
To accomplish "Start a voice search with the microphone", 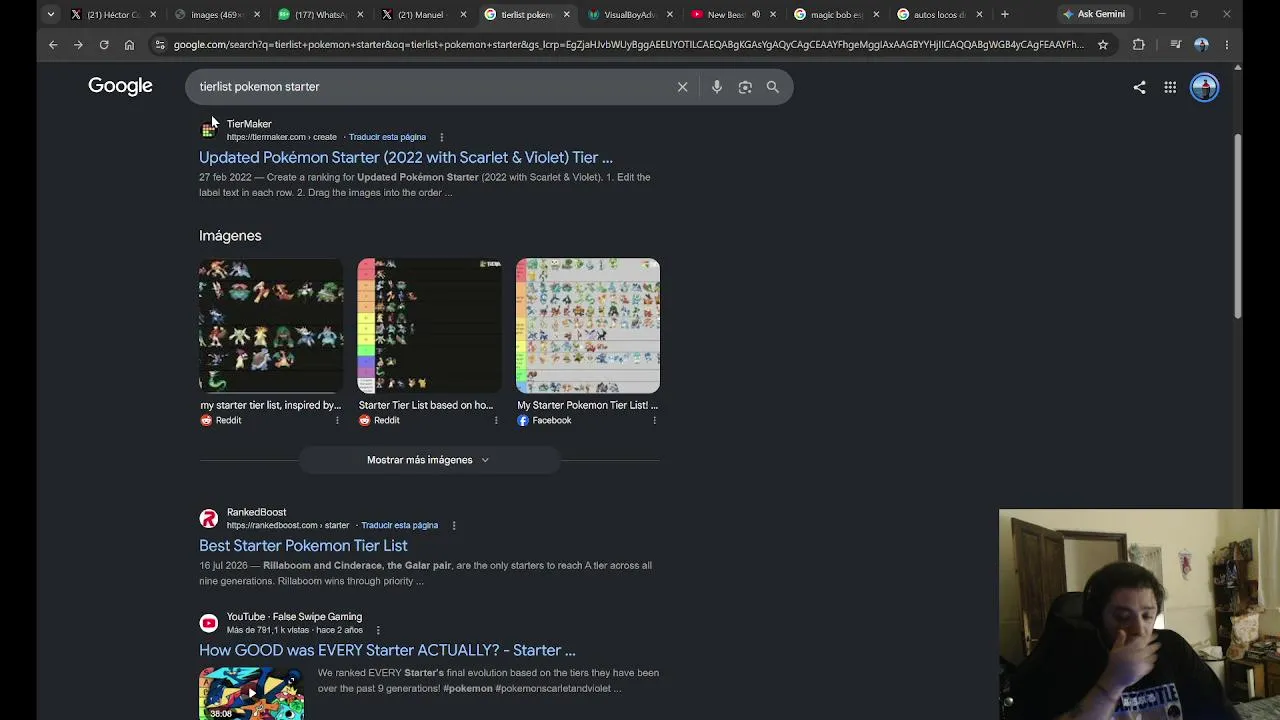I will tap(717, 87).
